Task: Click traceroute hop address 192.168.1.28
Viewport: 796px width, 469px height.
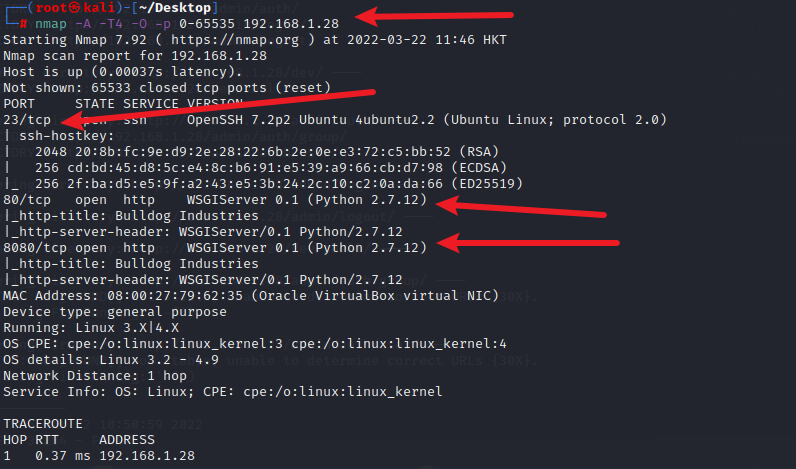Action: point(147,456)
